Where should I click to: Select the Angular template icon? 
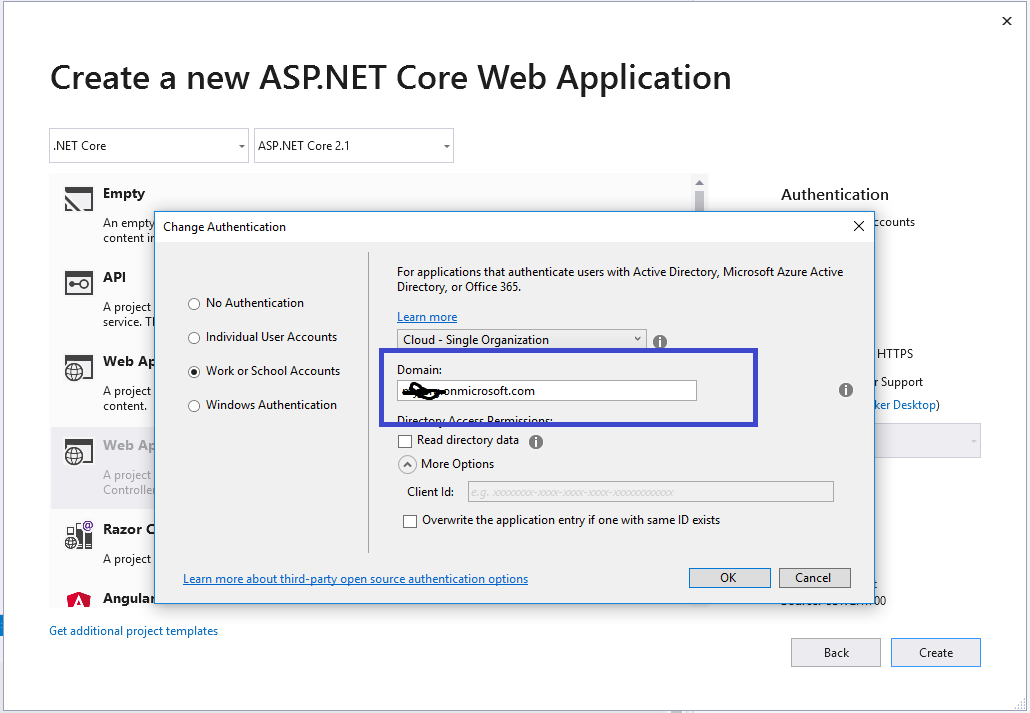pos(78,599)
